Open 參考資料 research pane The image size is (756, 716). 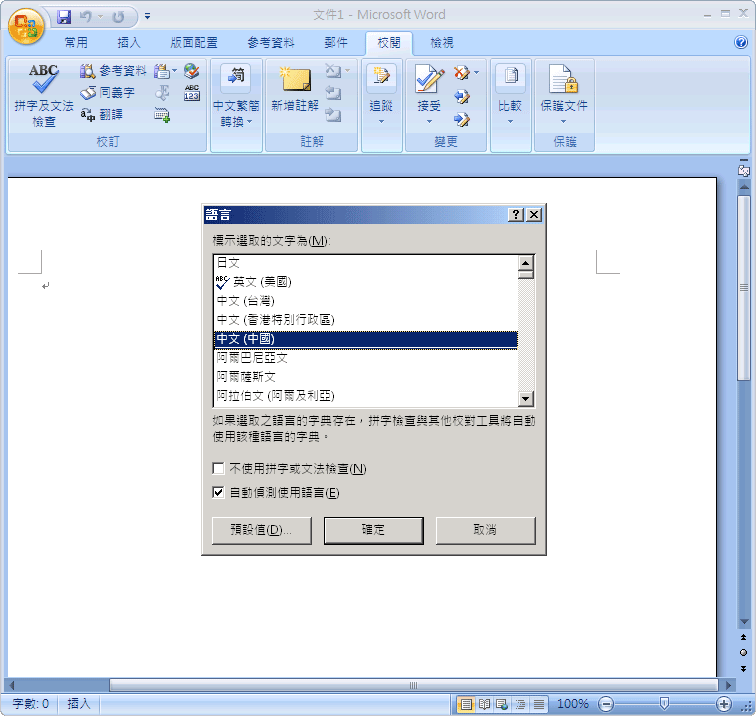coord(113,71)
